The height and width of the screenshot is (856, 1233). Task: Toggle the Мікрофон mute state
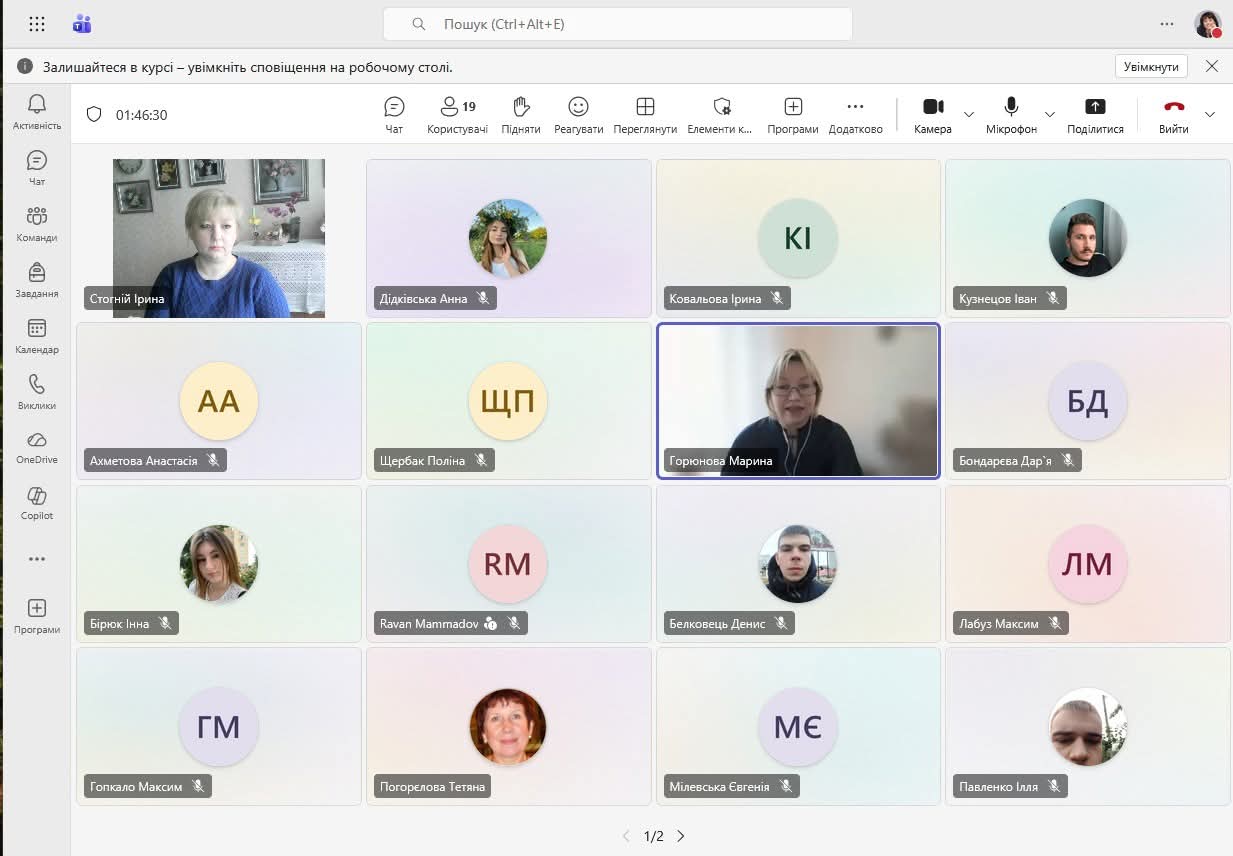tap(1011, 114)
